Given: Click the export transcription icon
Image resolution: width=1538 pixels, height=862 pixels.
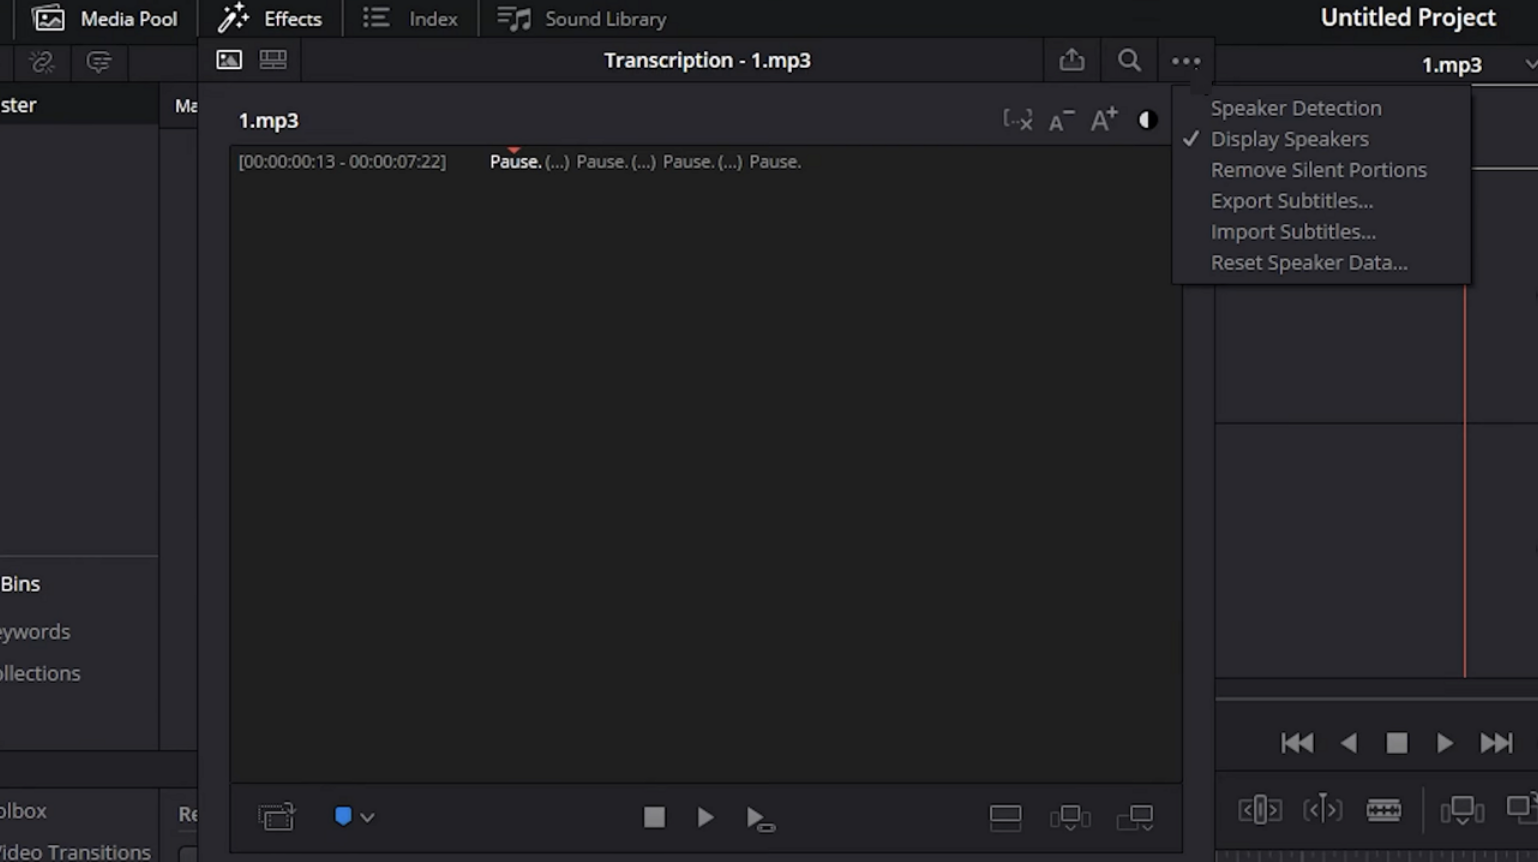Looking at the screenshot, I should tap(1072, 60).
